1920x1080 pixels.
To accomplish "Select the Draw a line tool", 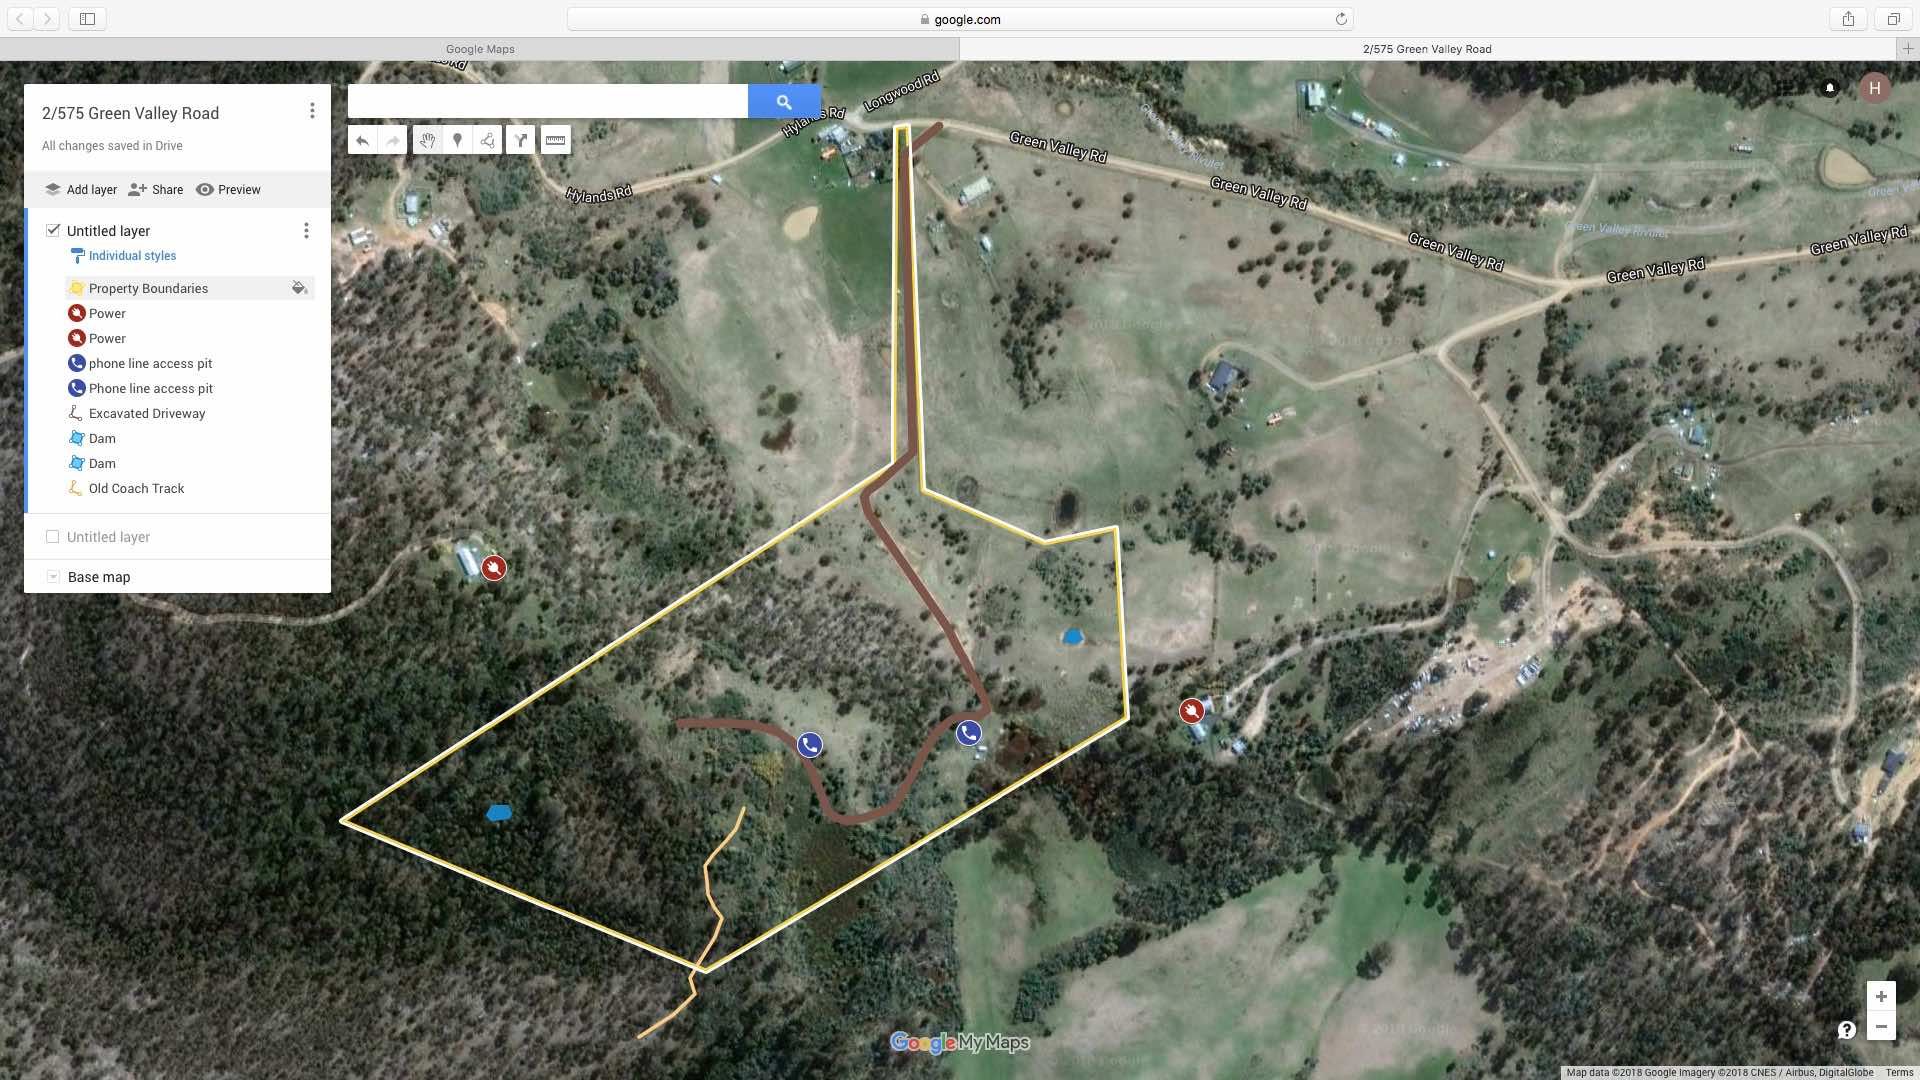I will [x=488, y=141].
